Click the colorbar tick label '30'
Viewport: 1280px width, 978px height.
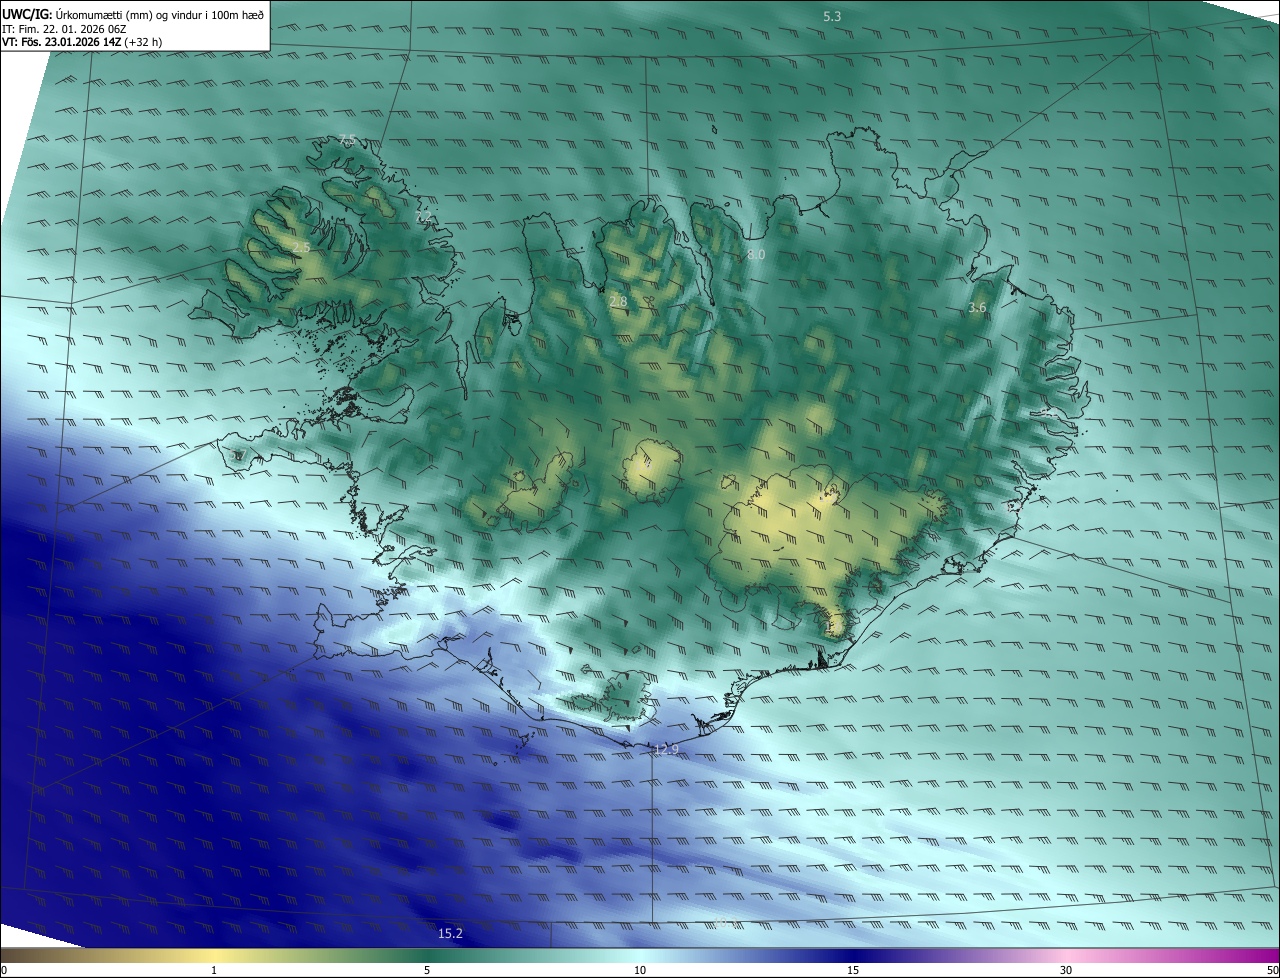[x=1066, y=970]
